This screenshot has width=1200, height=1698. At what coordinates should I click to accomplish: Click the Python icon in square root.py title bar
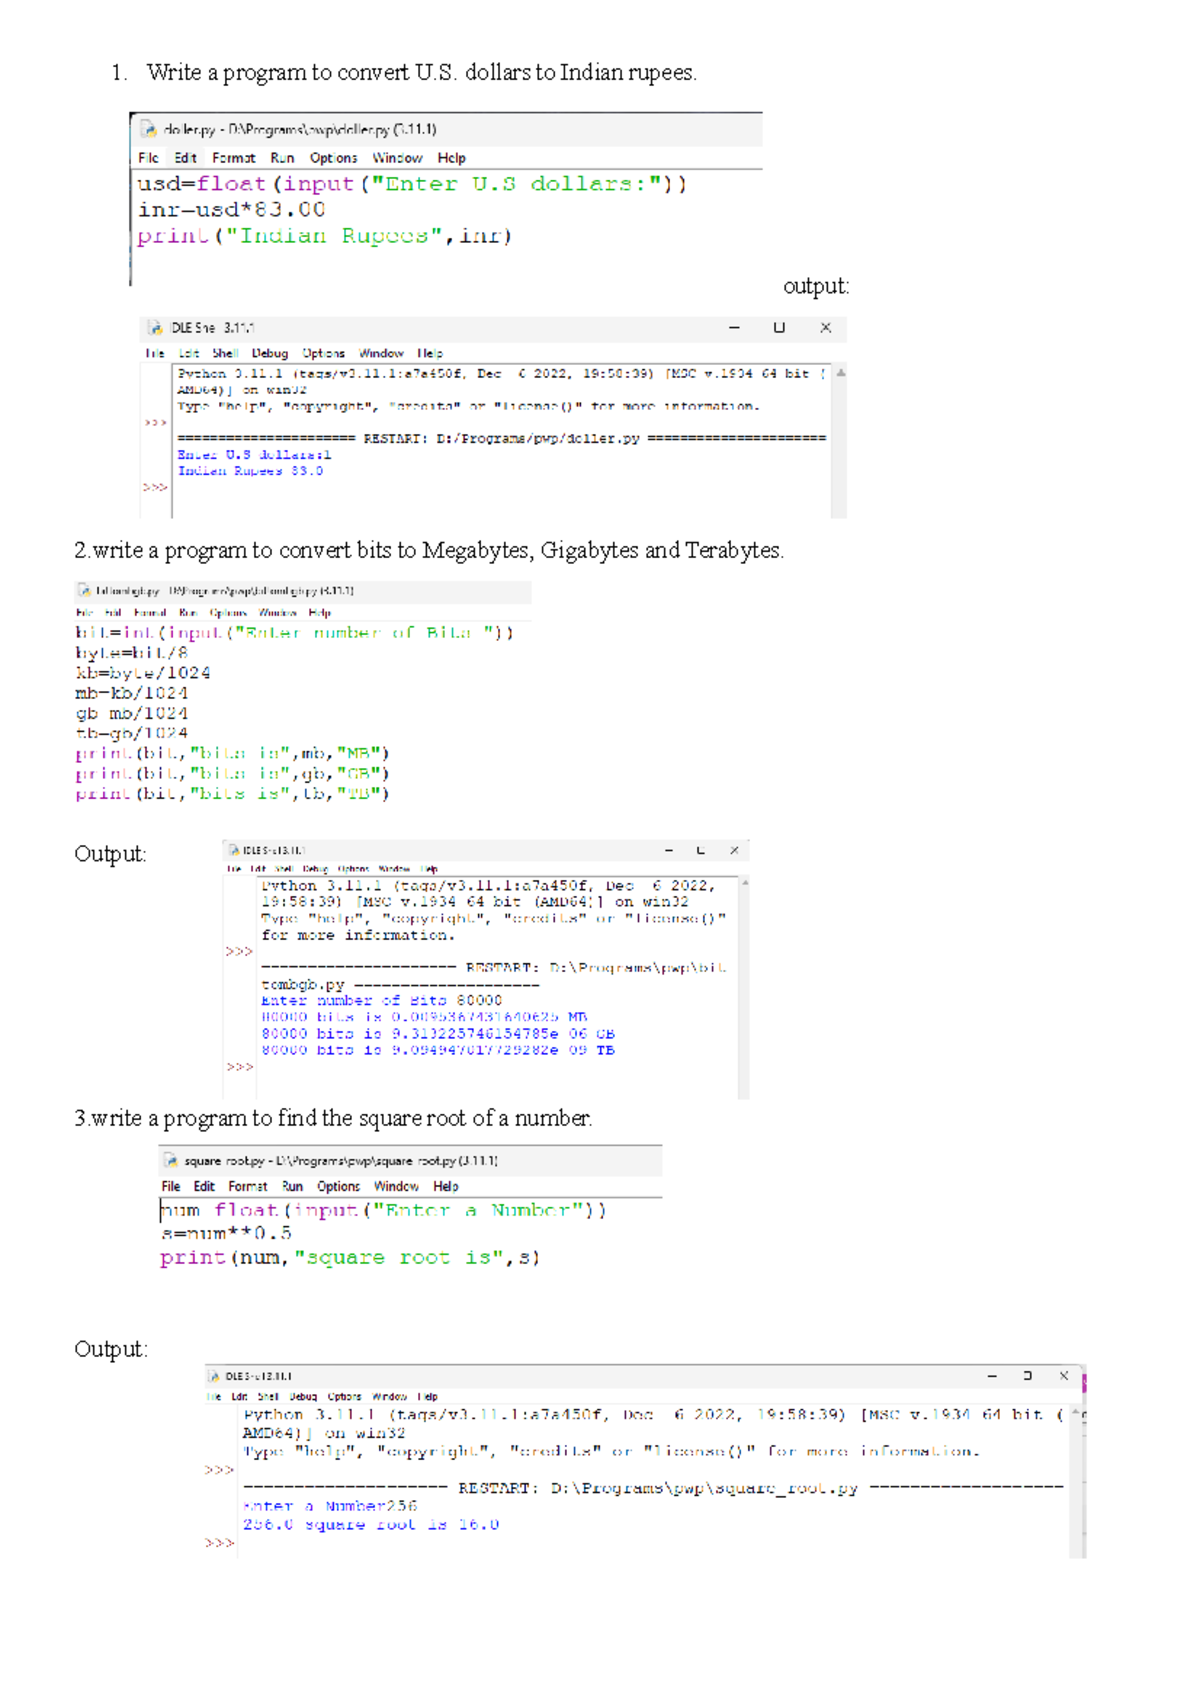point(170,1161)
